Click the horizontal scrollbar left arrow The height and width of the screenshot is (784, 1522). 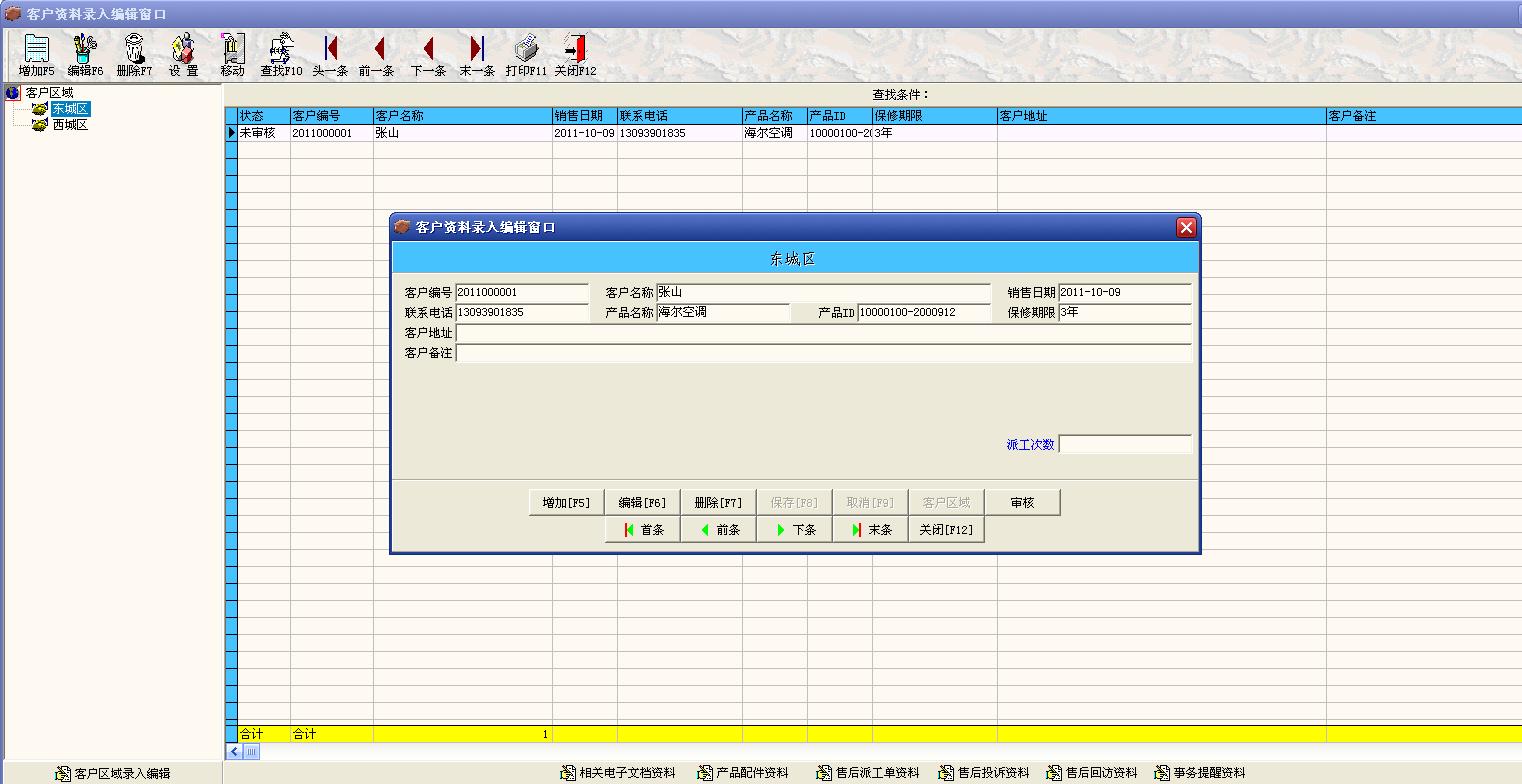click(235, 752)
